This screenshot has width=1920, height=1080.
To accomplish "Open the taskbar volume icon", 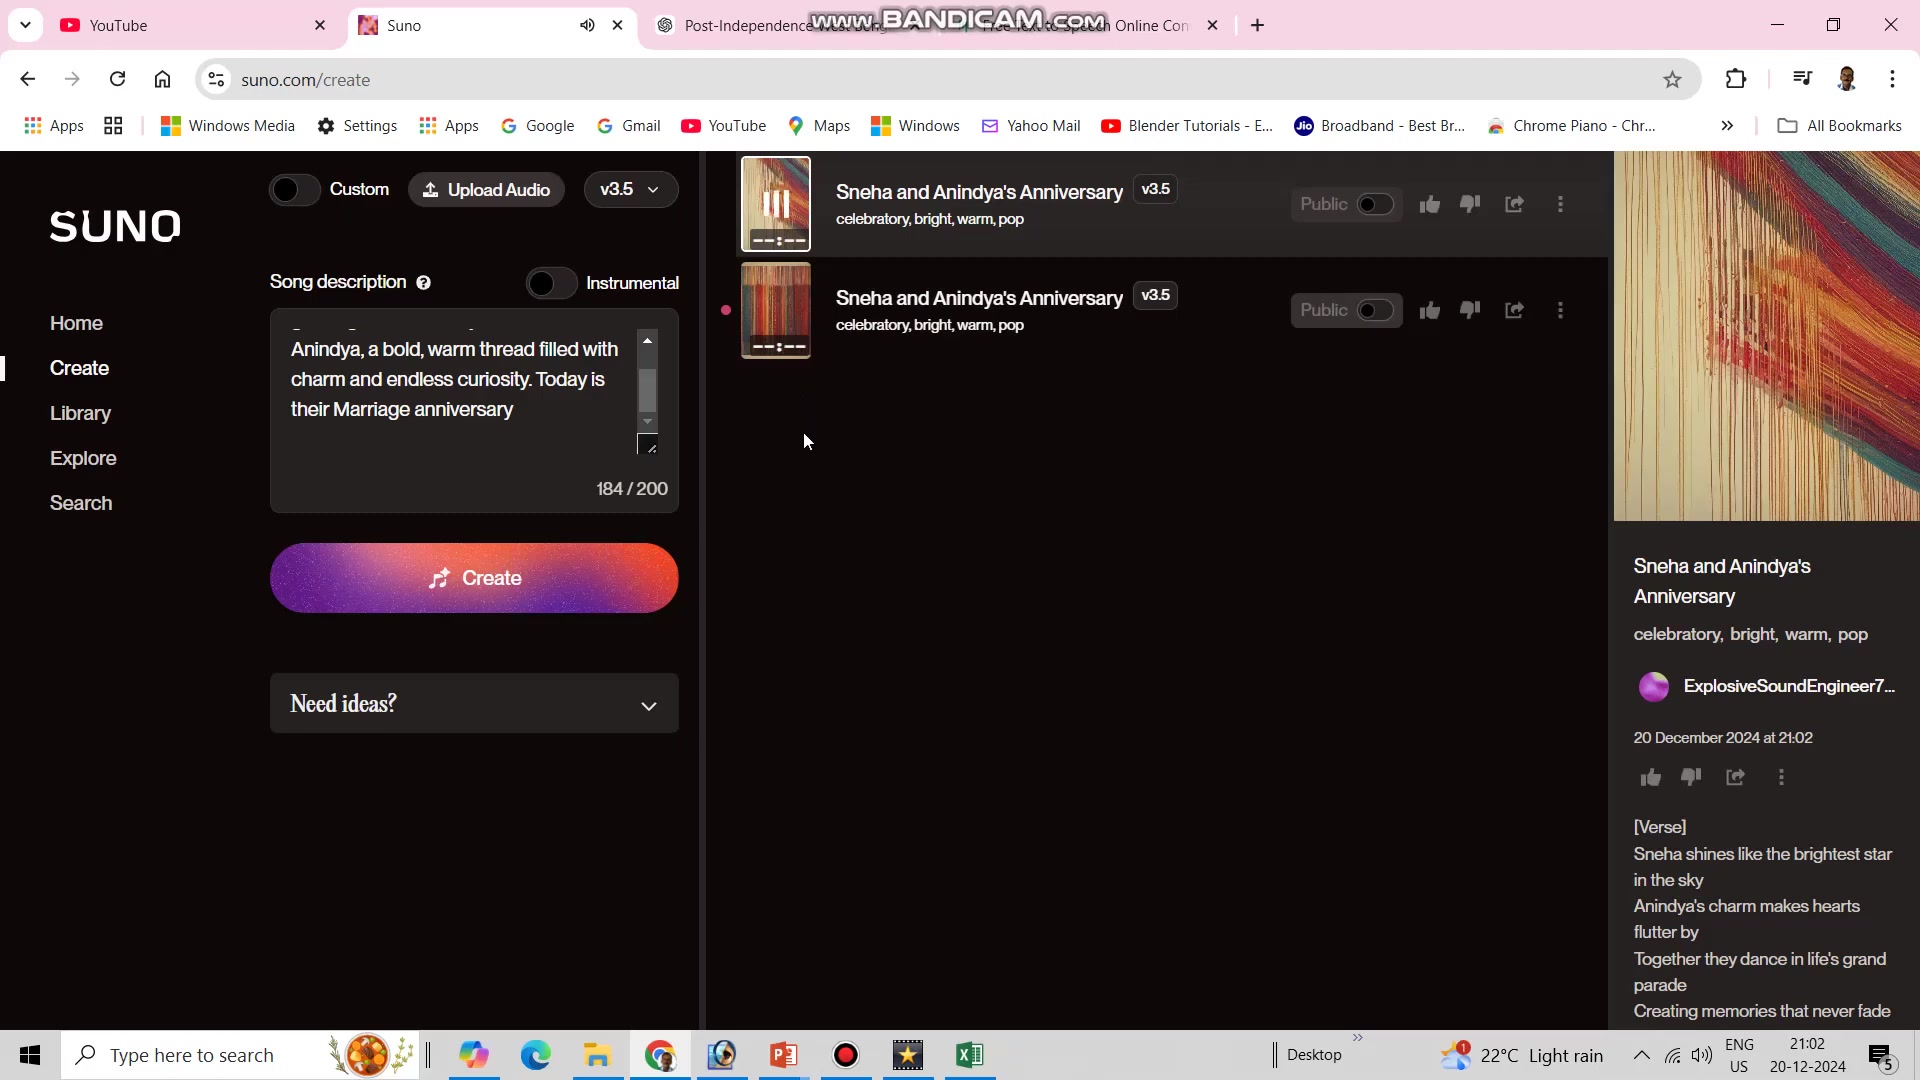I will 1701,1055.
